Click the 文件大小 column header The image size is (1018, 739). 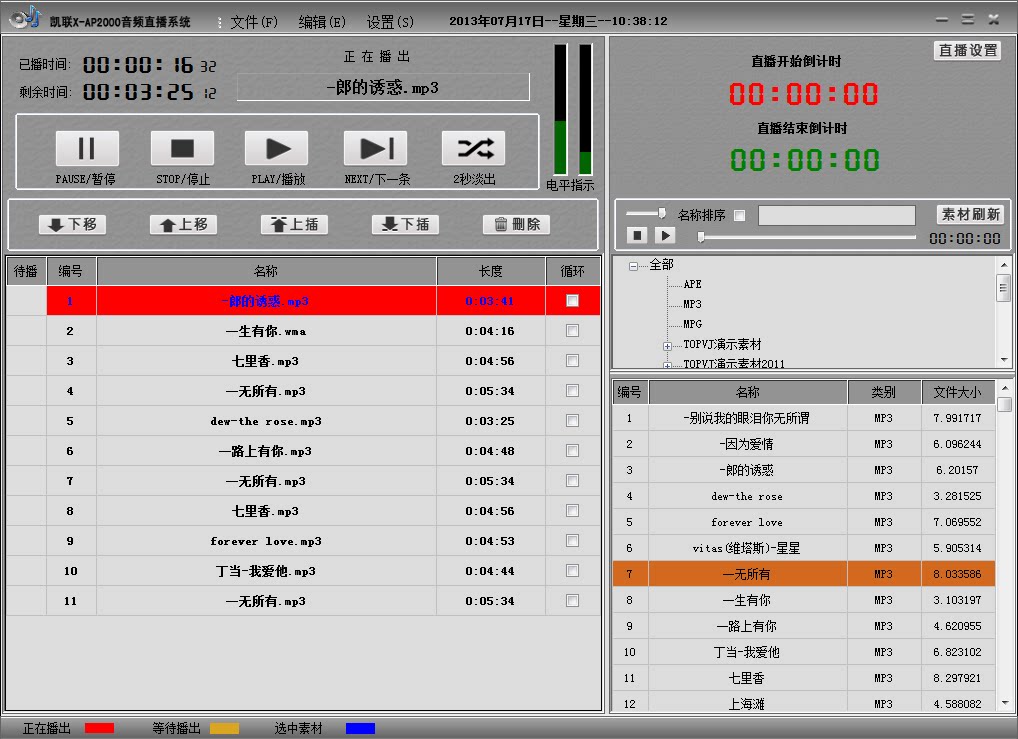point(958,392)
